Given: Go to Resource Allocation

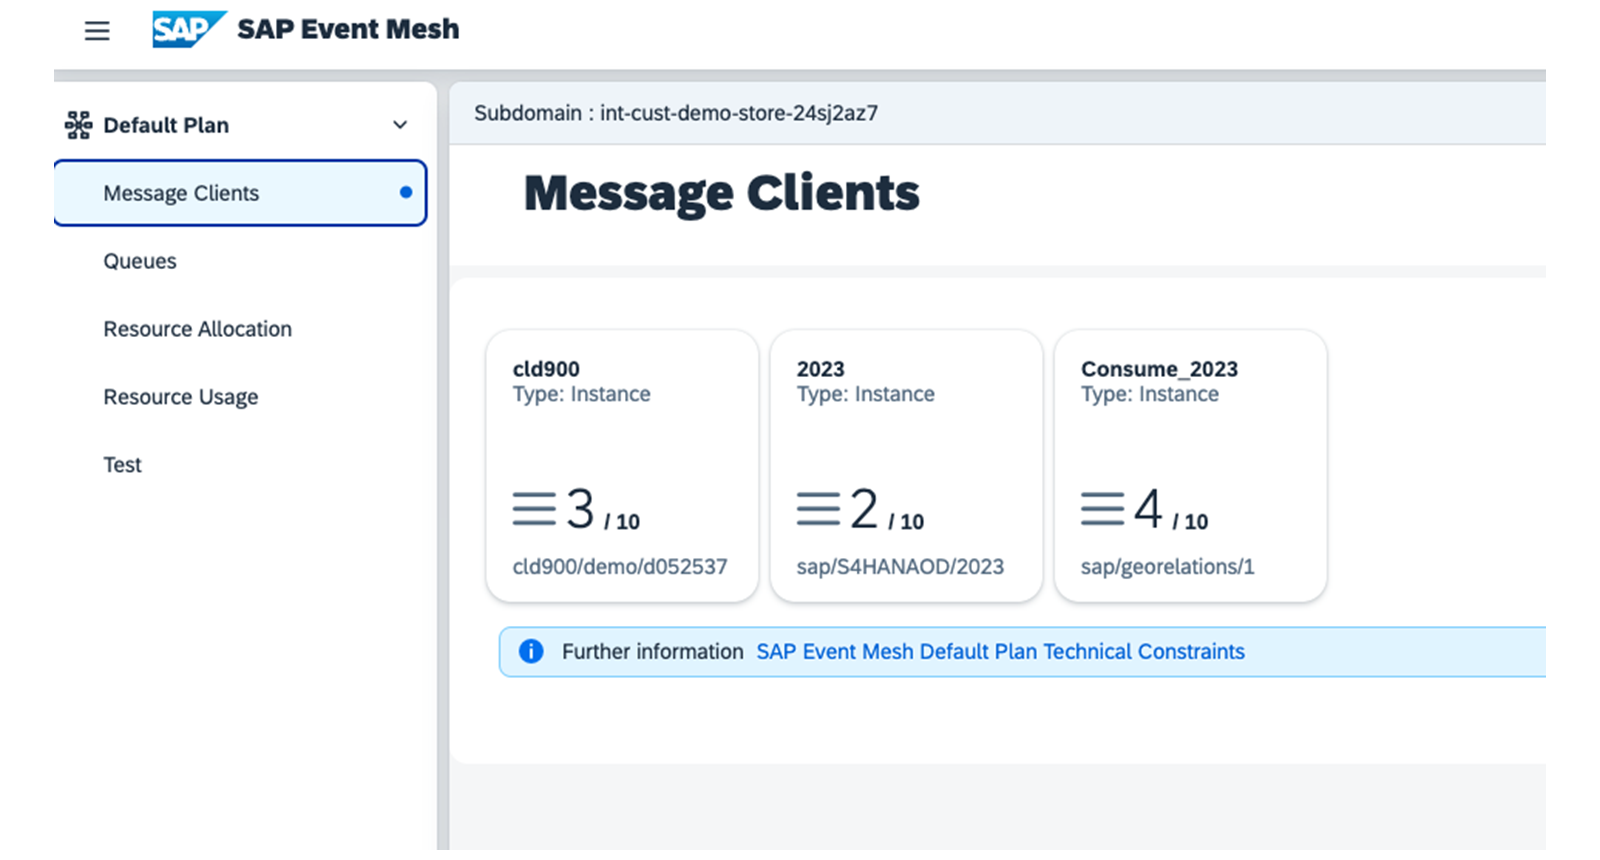Looking at the screenshot, I should (x=198, y=329).
